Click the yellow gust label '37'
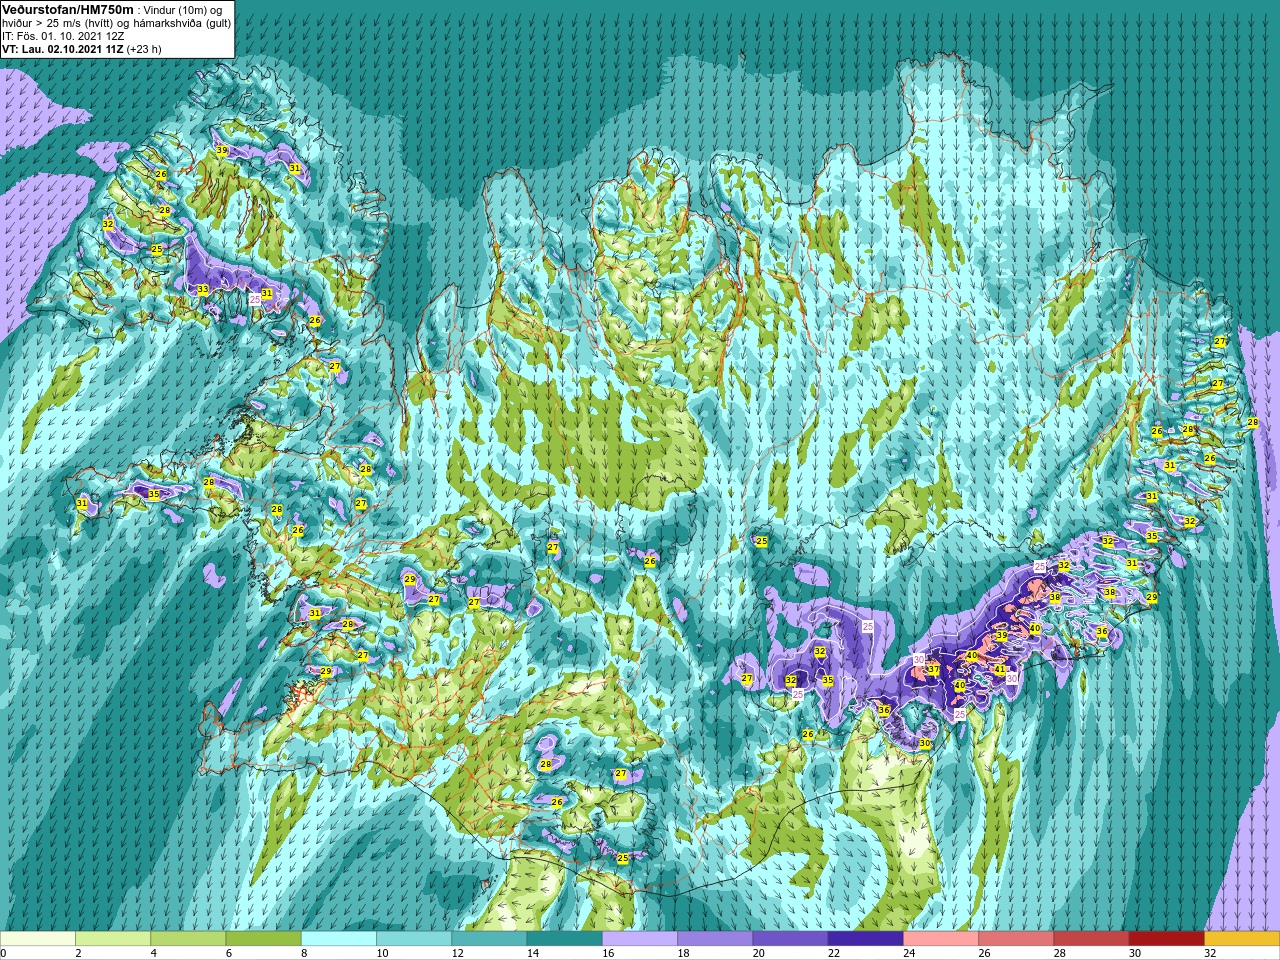This screenshot has height=960, width=1280. tap(933, 670)
